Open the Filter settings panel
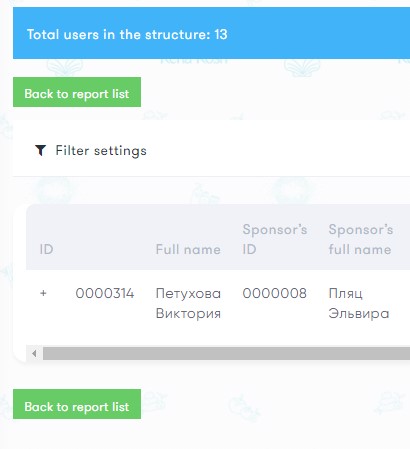The width and height of the screenshot is (410, 449). pyautogui.click(x=91, y=151)
